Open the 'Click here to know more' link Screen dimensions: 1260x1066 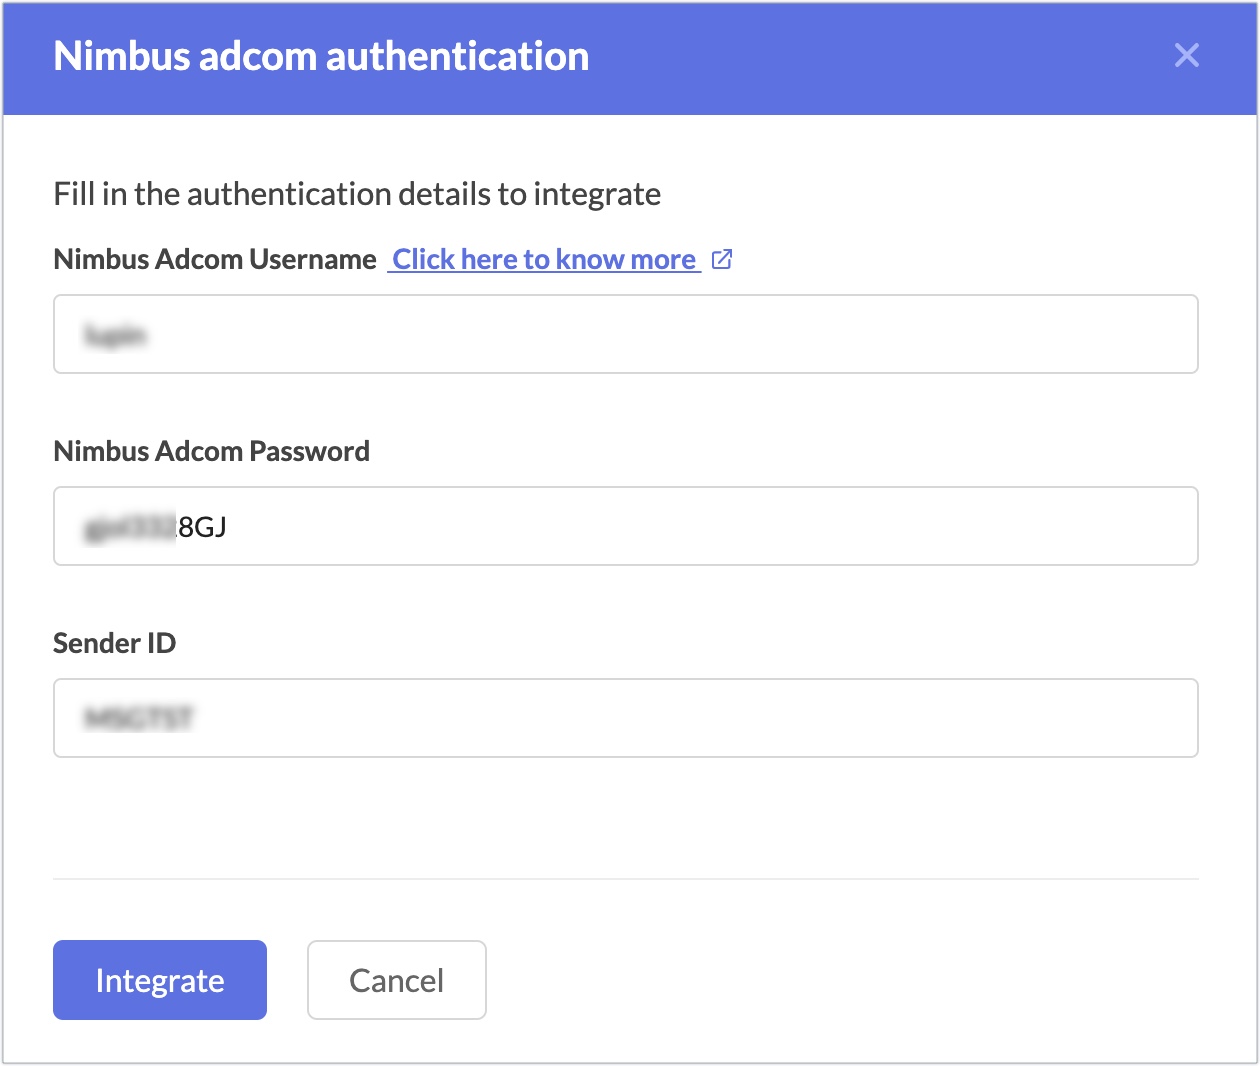pos(544,259)
